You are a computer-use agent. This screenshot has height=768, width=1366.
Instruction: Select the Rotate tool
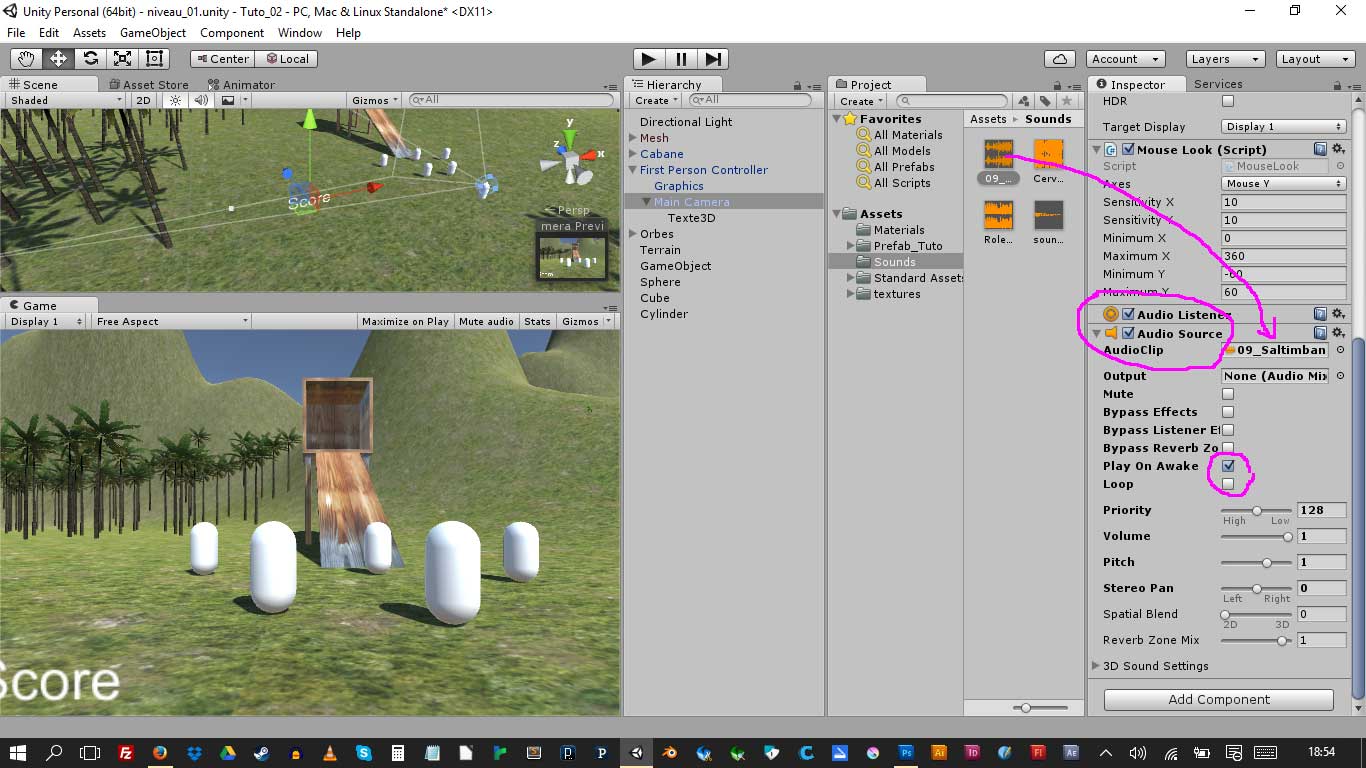90,59
